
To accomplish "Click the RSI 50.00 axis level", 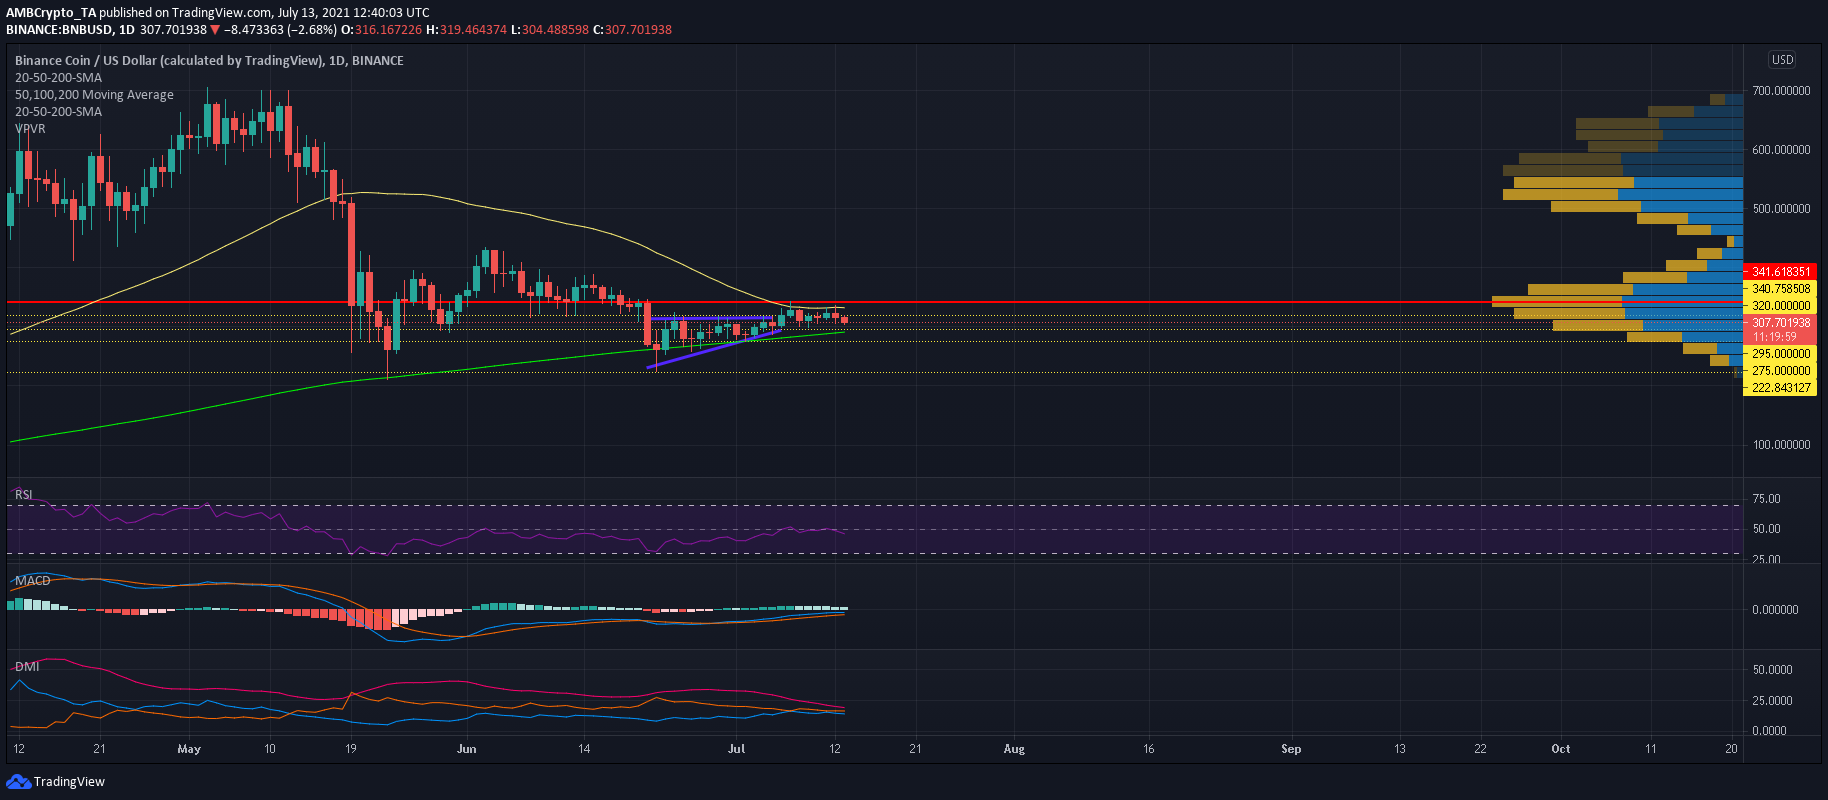I will (1766, 529).
